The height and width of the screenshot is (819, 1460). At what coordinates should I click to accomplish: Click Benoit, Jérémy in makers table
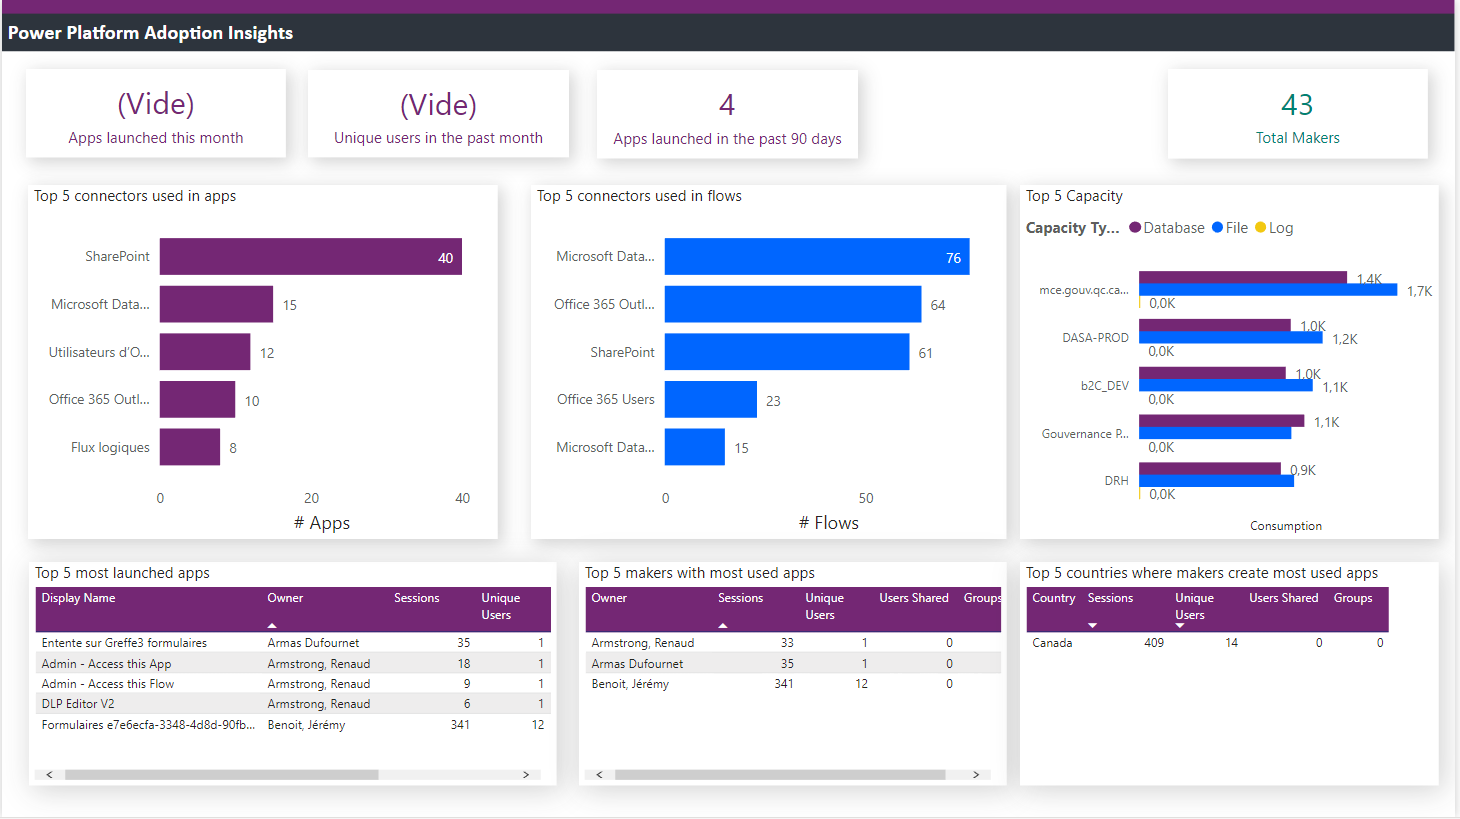tap(630, 684)
